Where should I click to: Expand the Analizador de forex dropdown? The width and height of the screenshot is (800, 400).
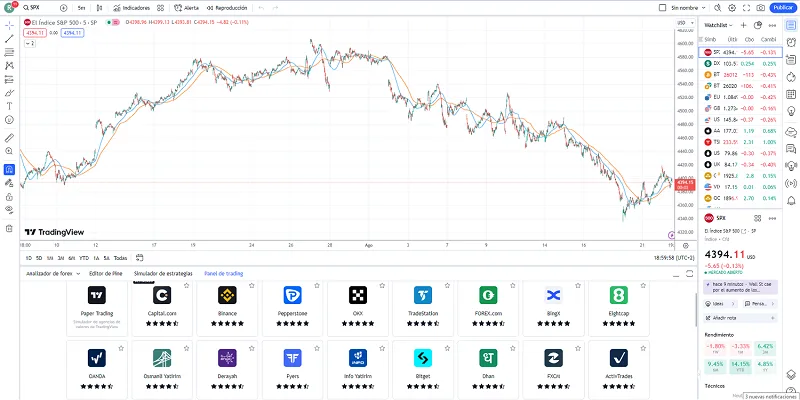(x=53, y=273)
